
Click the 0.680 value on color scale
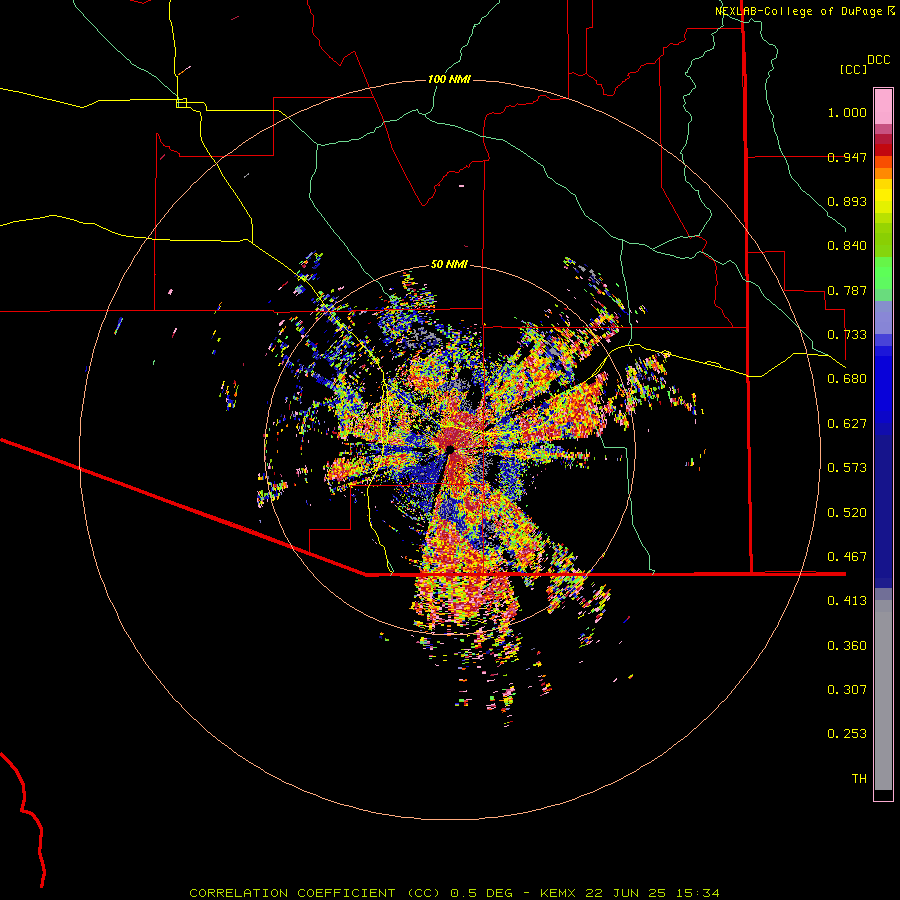coord(847,379)
